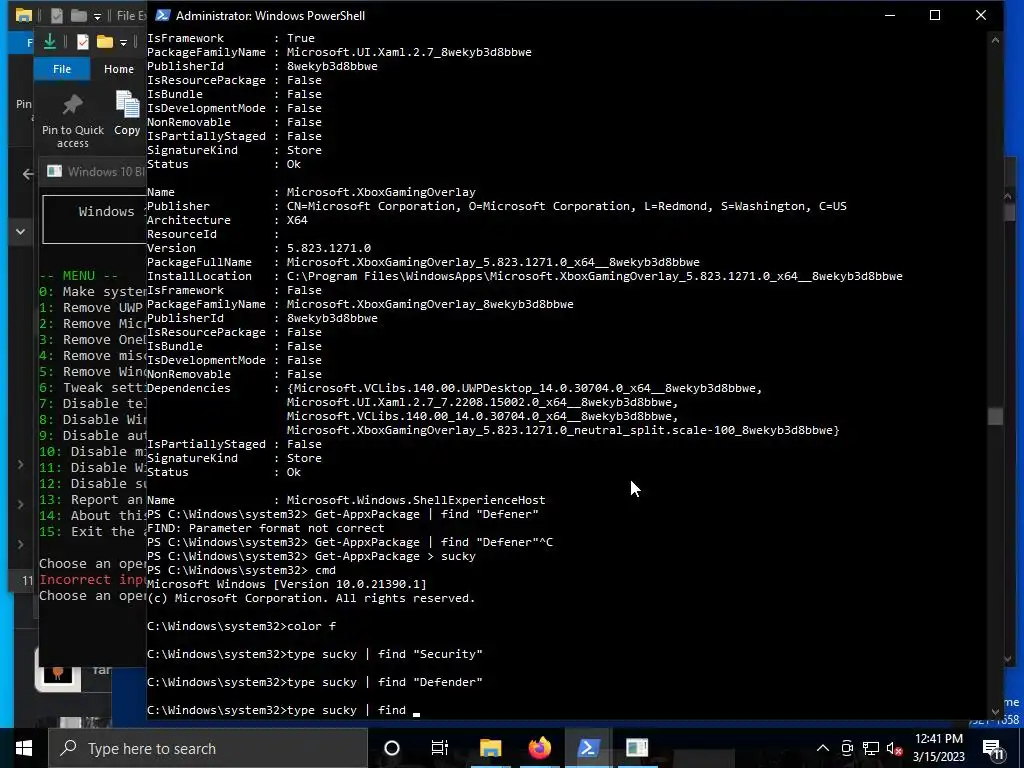Open the Windows Start menu
This screenshot has height=768, width=1024.
(x=24, y=748)
